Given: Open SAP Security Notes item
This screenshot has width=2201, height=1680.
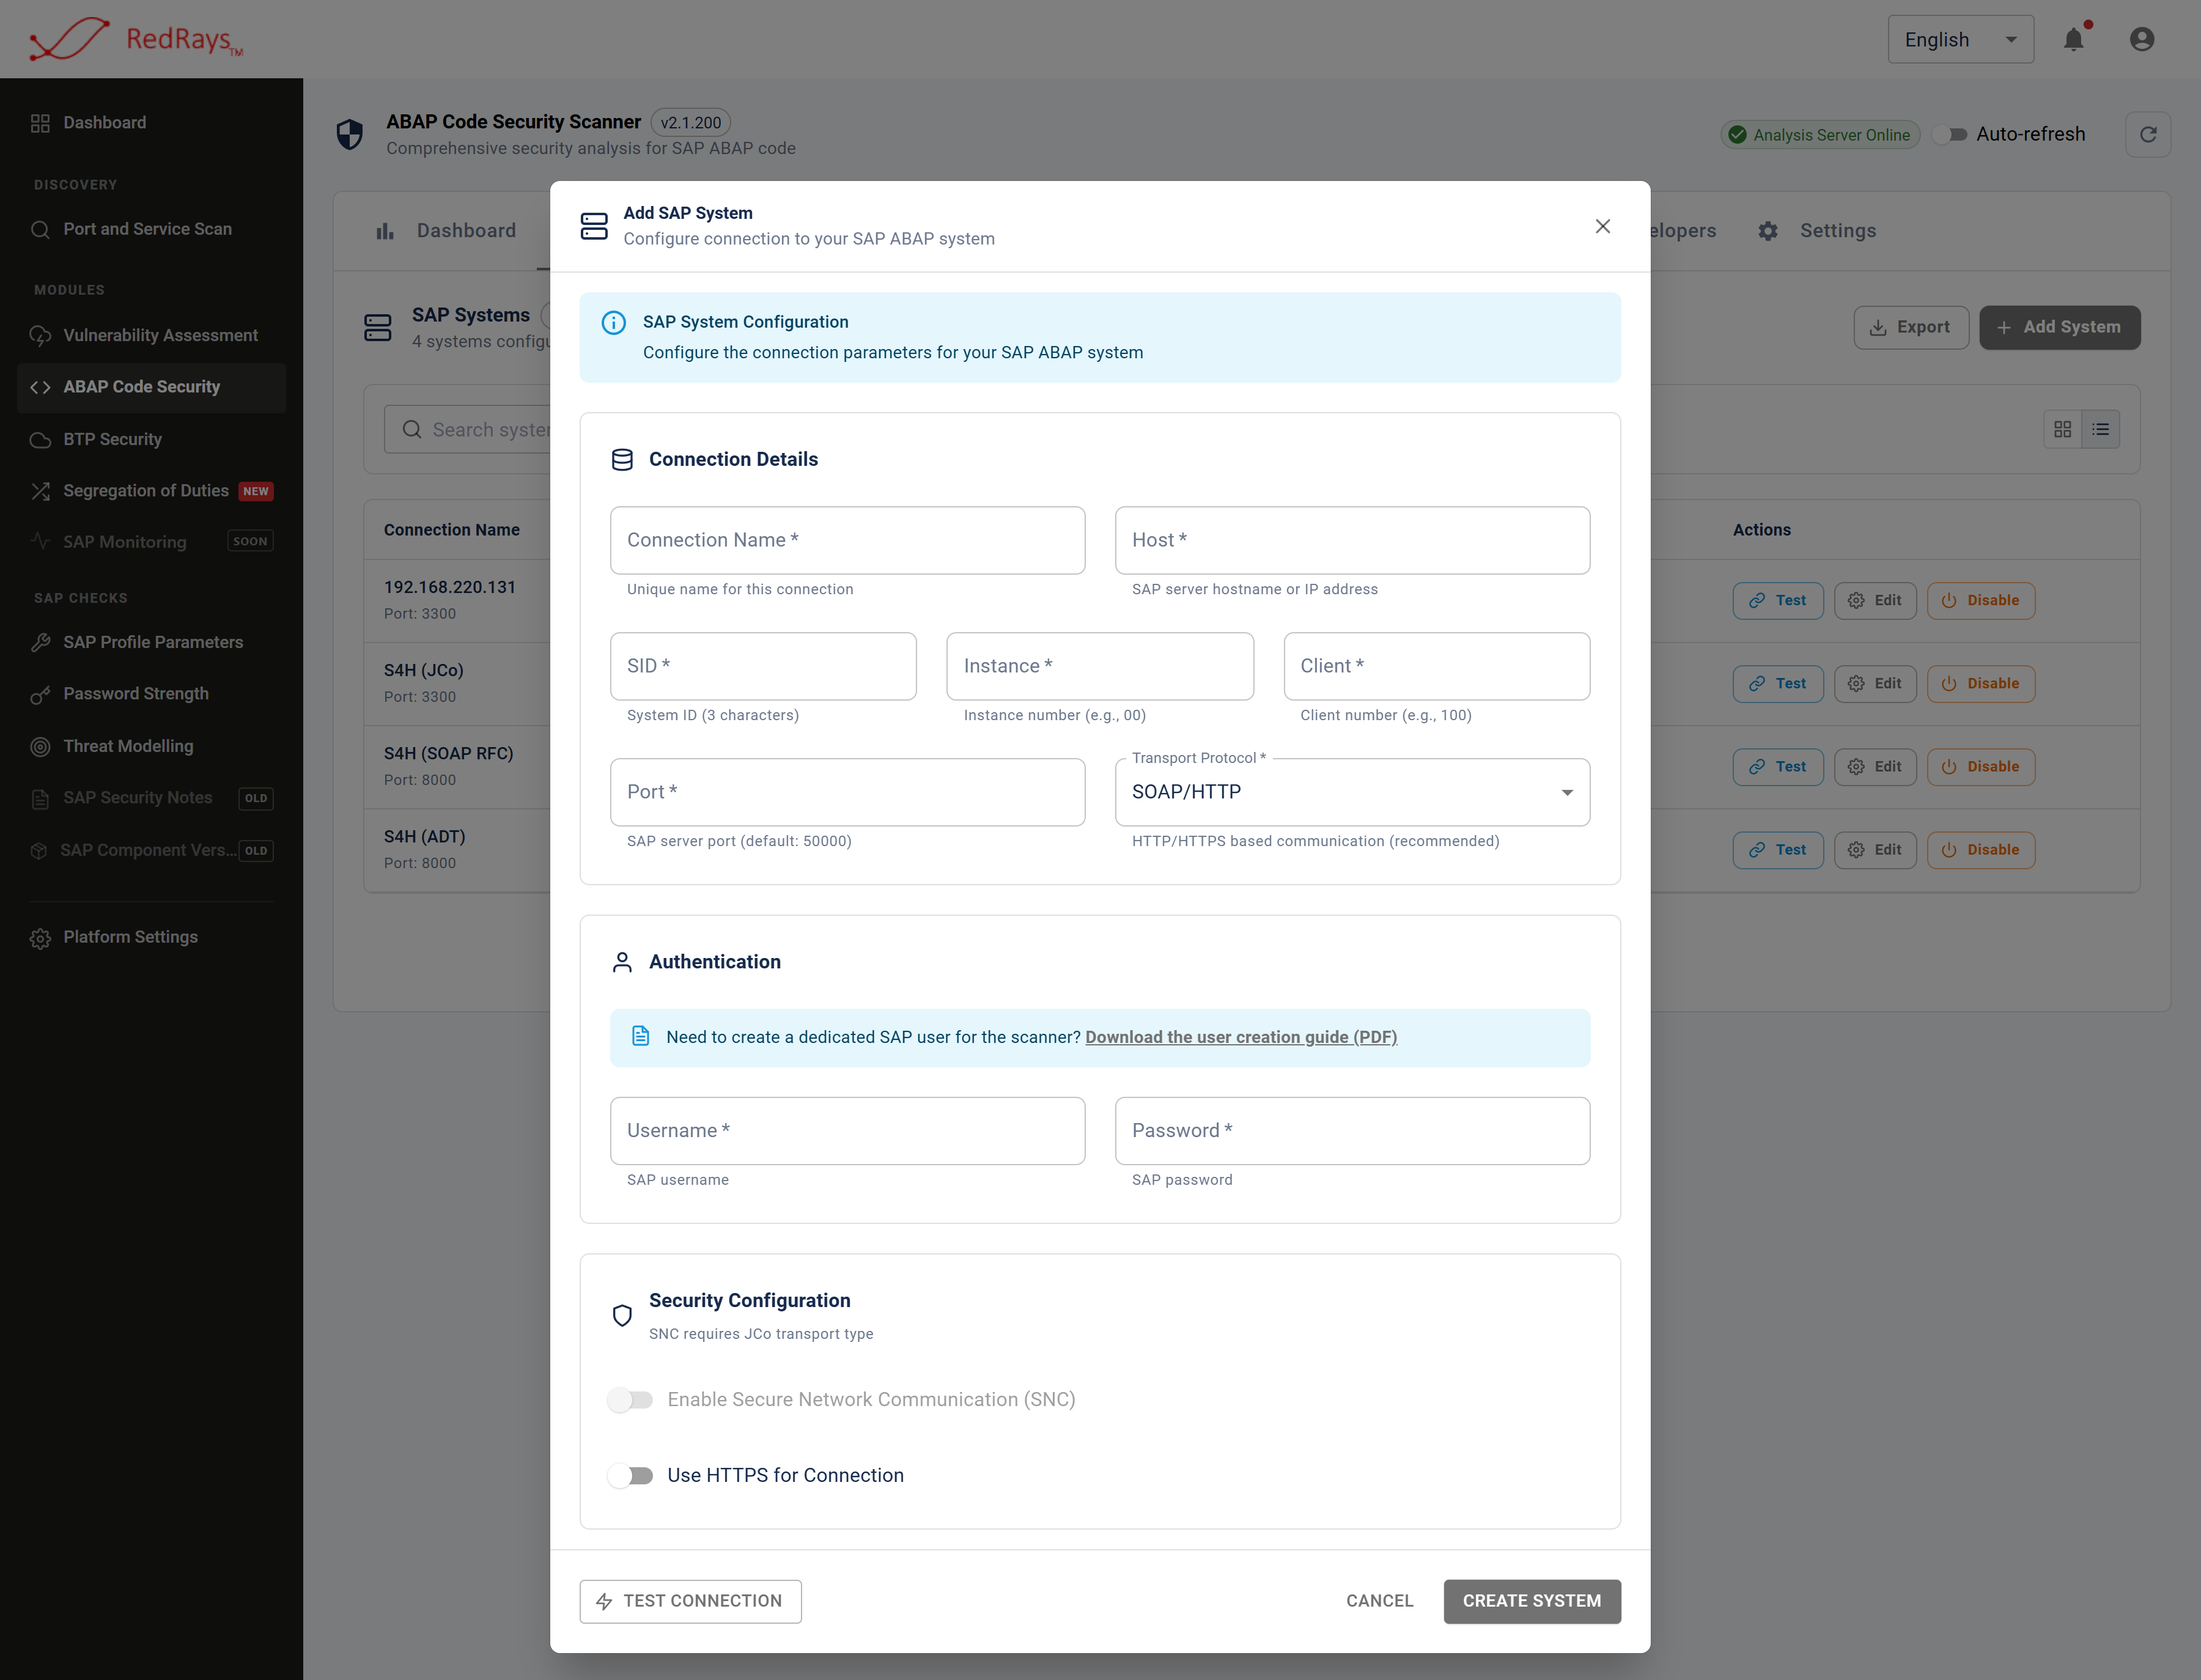Looking at the screenshot, I should 151,798.
